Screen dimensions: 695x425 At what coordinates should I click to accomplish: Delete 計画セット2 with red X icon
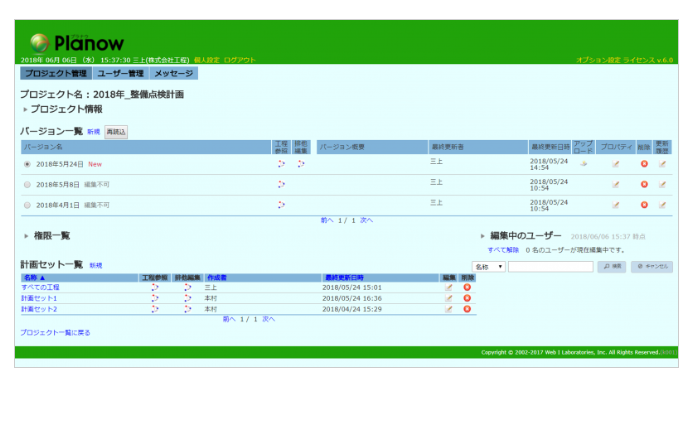pos(467,309)
